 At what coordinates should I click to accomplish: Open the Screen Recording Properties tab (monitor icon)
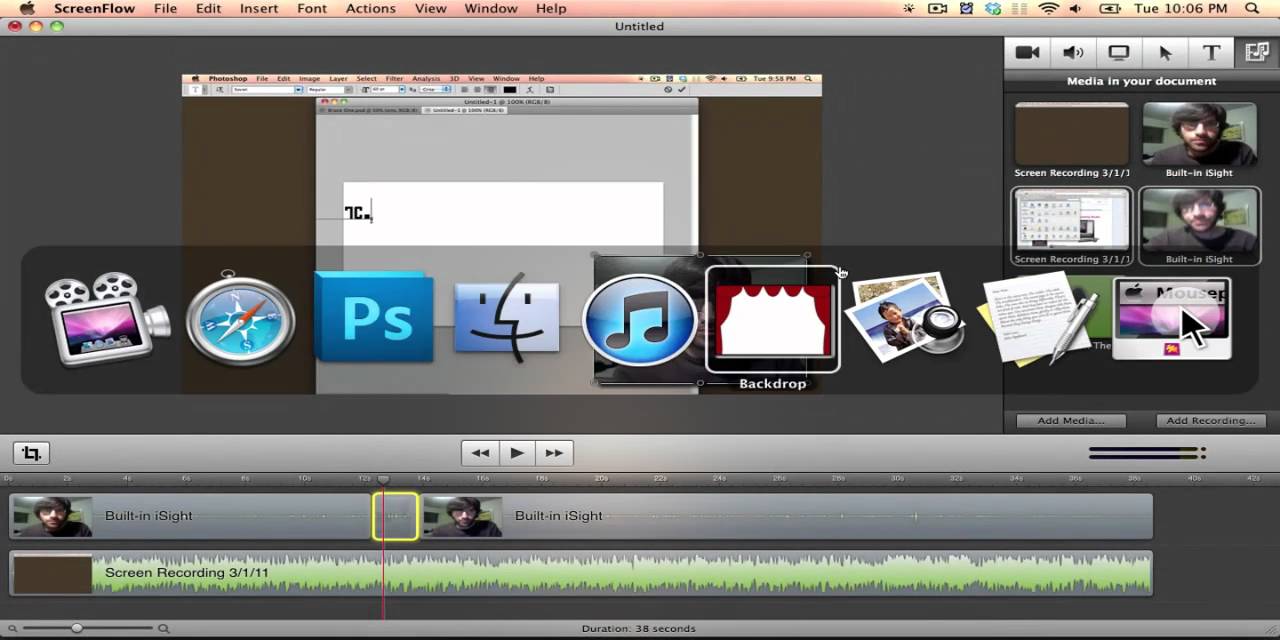tap(1119, 53)
